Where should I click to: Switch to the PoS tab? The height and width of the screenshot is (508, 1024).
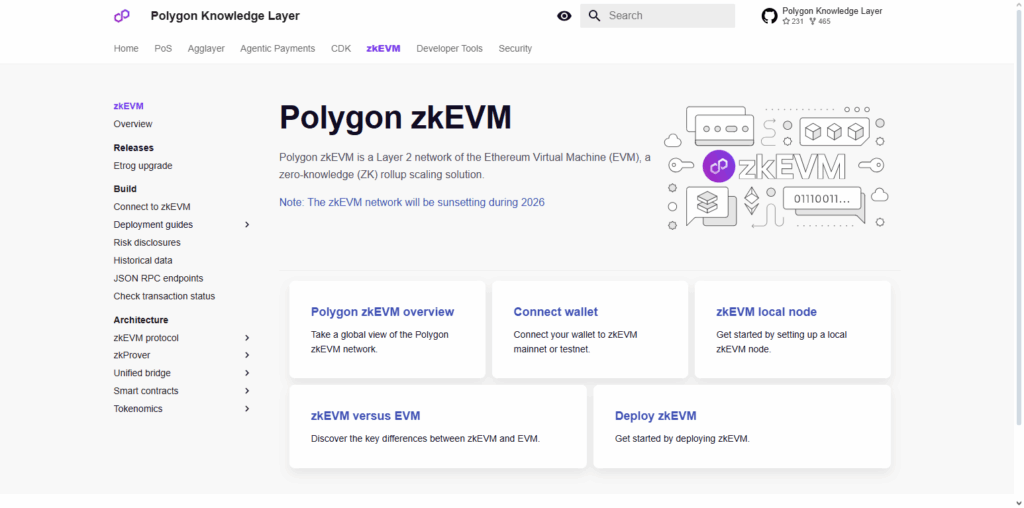163,48
